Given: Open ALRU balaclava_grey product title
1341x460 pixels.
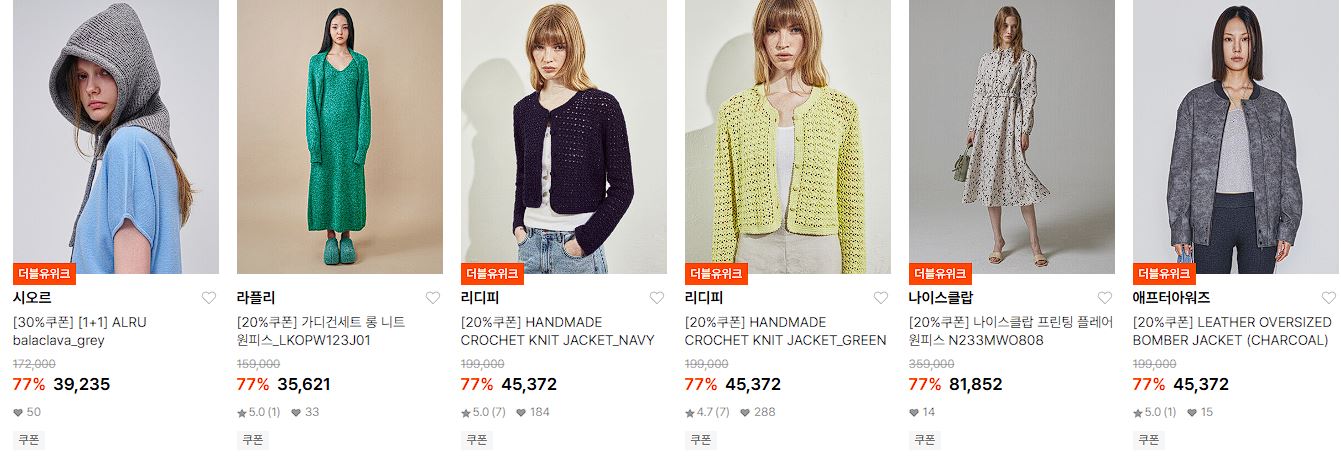Looking at the screenshot, I should point(80,331).
